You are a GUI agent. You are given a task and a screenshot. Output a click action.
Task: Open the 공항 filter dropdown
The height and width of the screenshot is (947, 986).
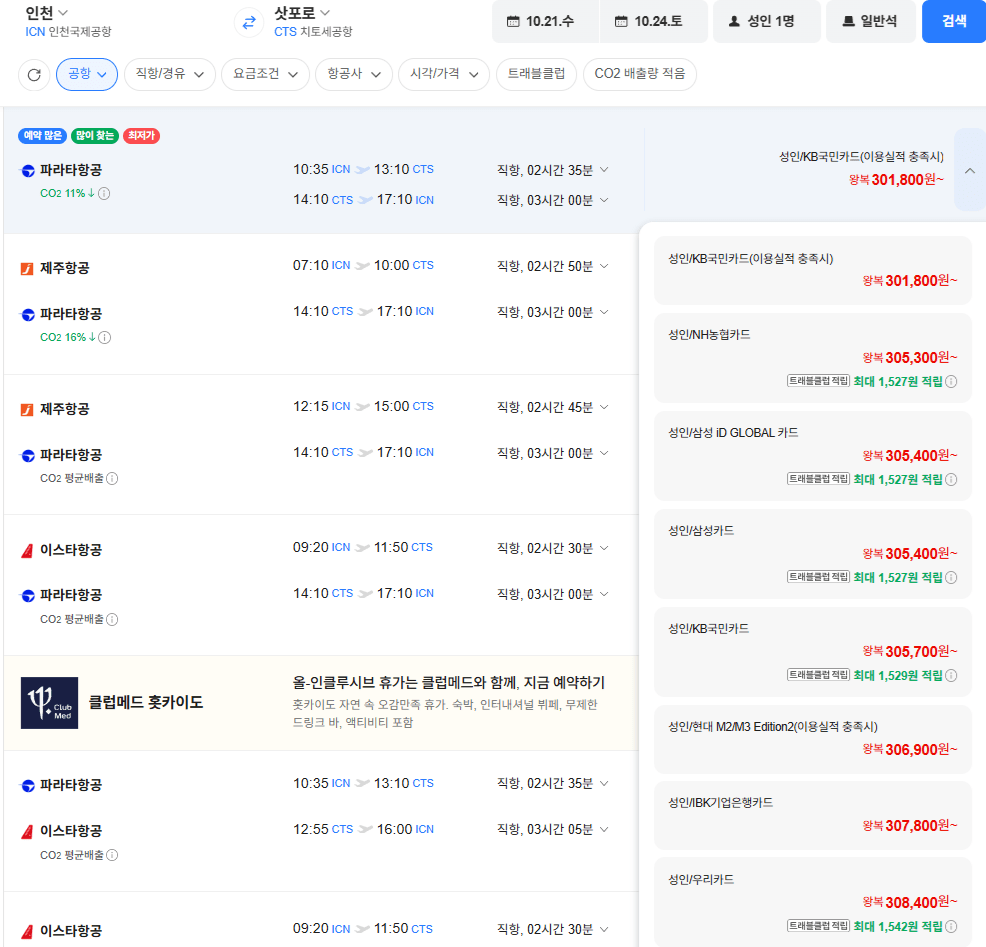(x=87, y=74)
